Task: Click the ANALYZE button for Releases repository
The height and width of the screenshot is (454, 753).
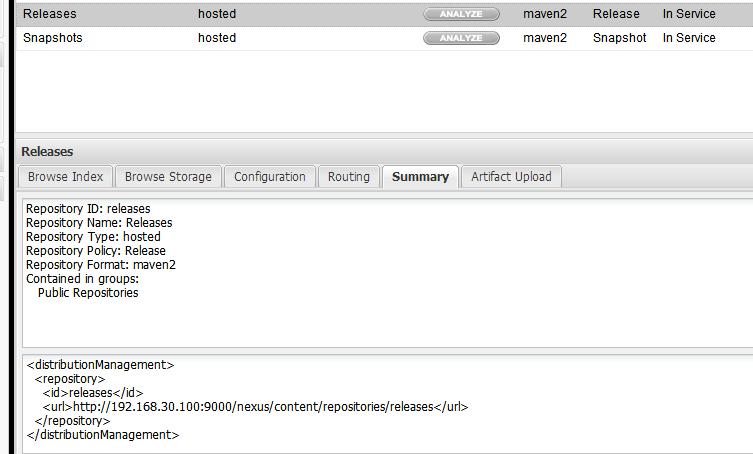Action: pyautogui.click(x=461, y=14)
